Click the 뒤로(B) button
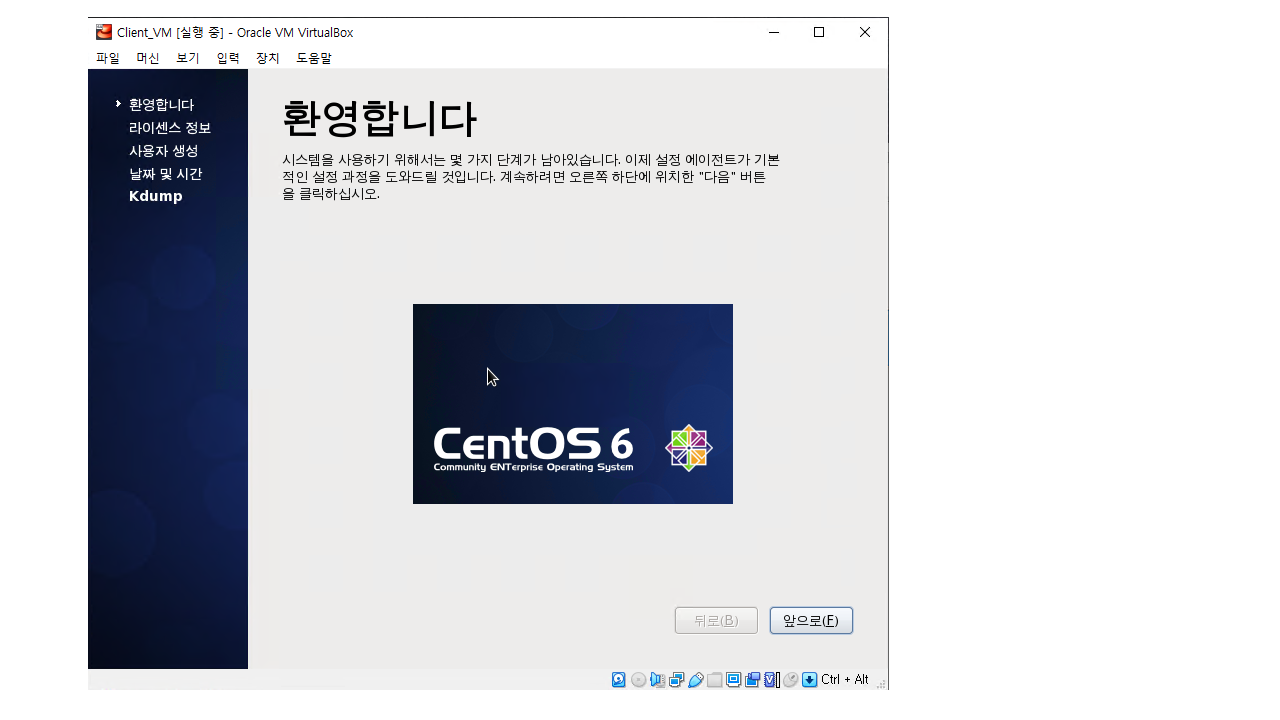Viewport: 1280px width, 720px height. [716, 620]
